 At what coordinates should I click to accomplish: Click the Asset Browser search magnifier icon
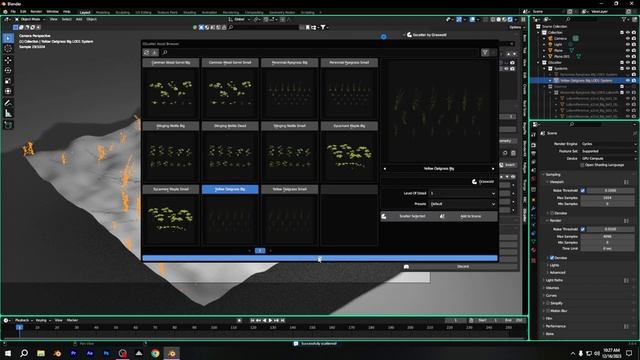(x=165, y=52)
